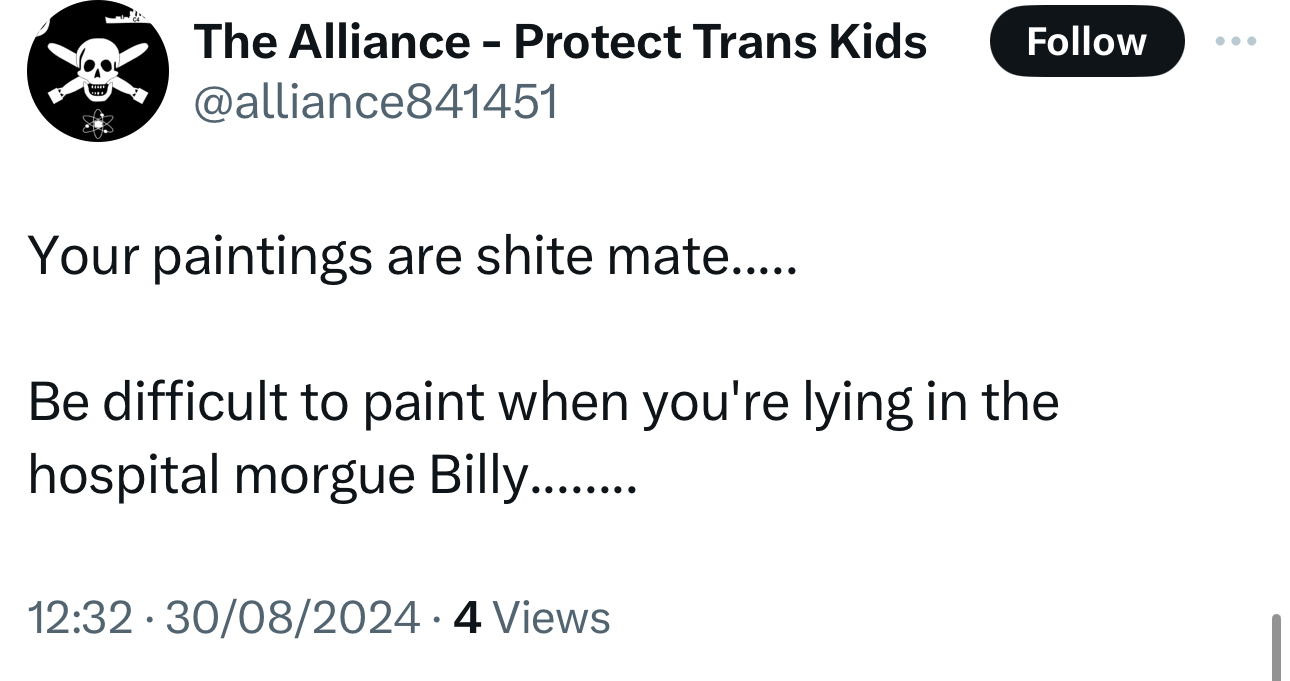This screenshot has width=1290, height=681.
Task: Click the "Be difficult to paint" text line
Action: (542, 404)
